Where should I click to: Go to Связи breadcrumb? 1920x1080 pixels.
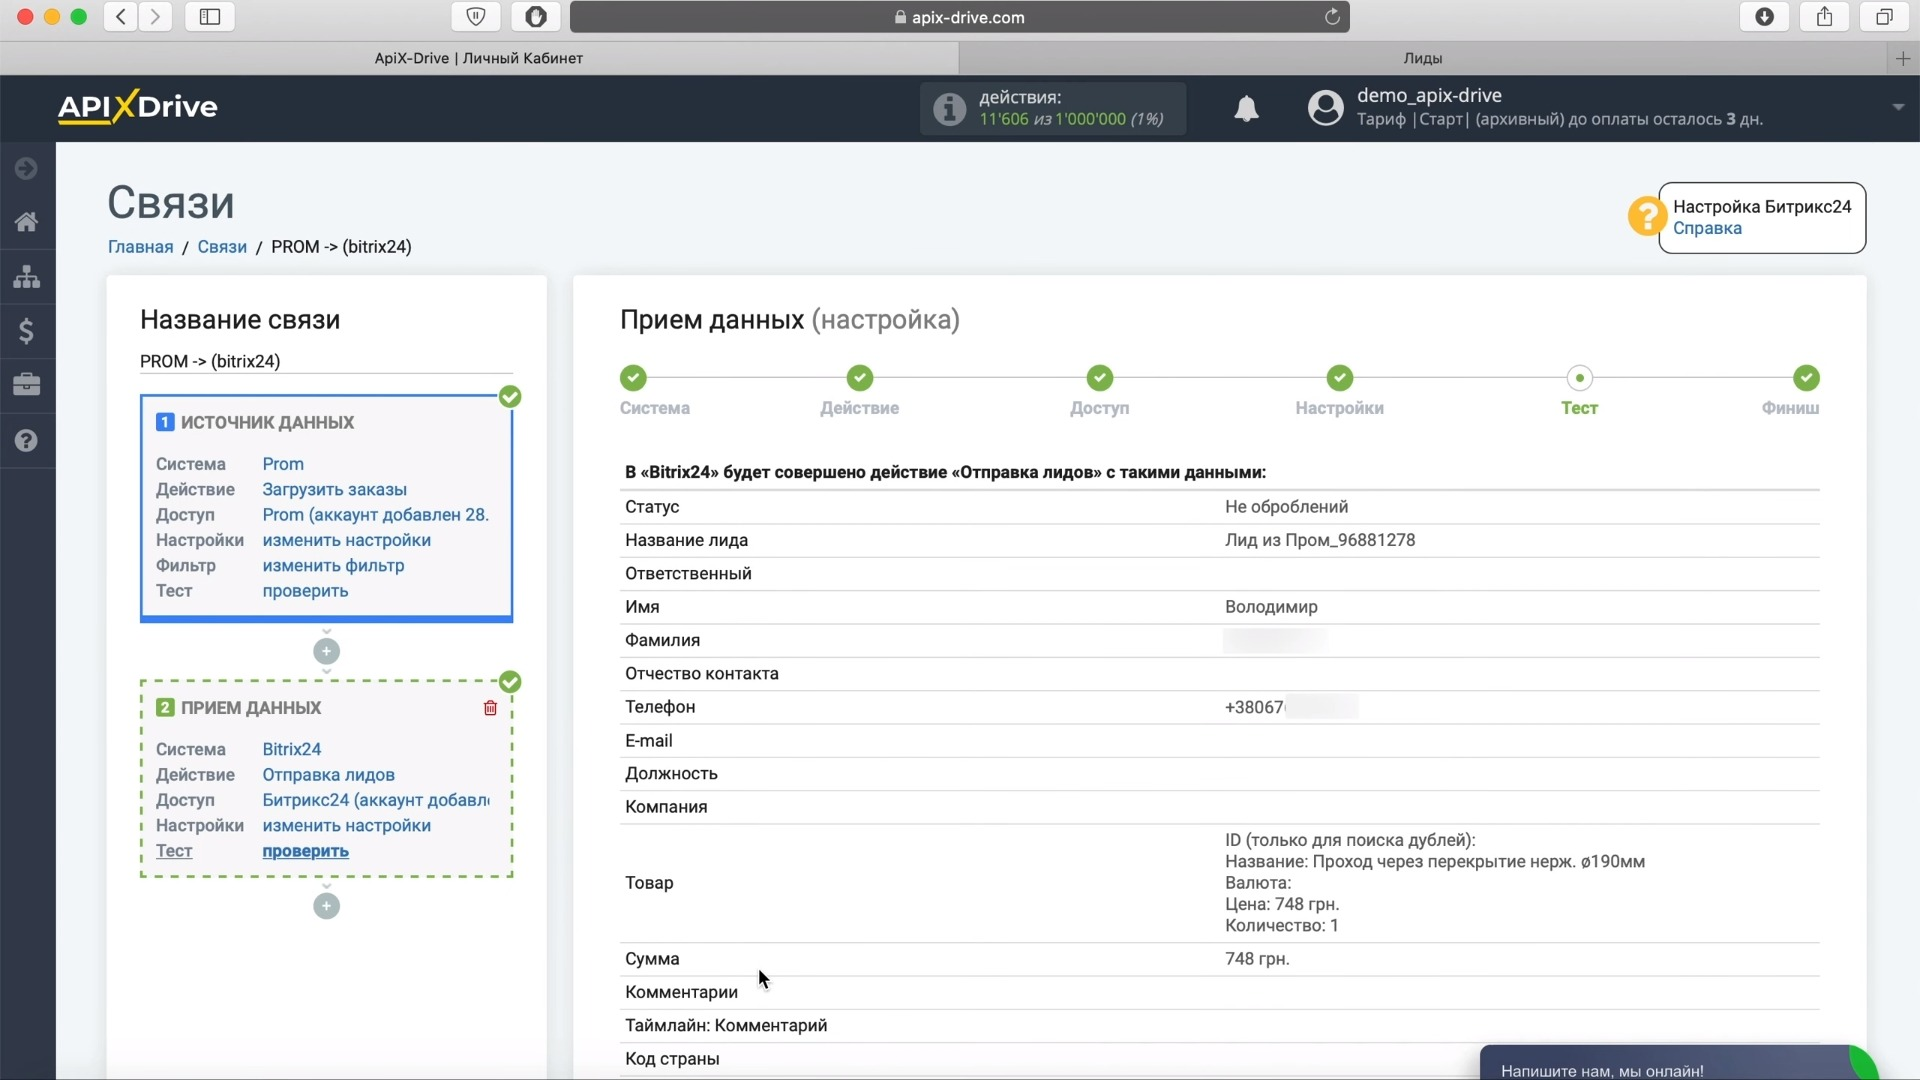click(222, 247)
